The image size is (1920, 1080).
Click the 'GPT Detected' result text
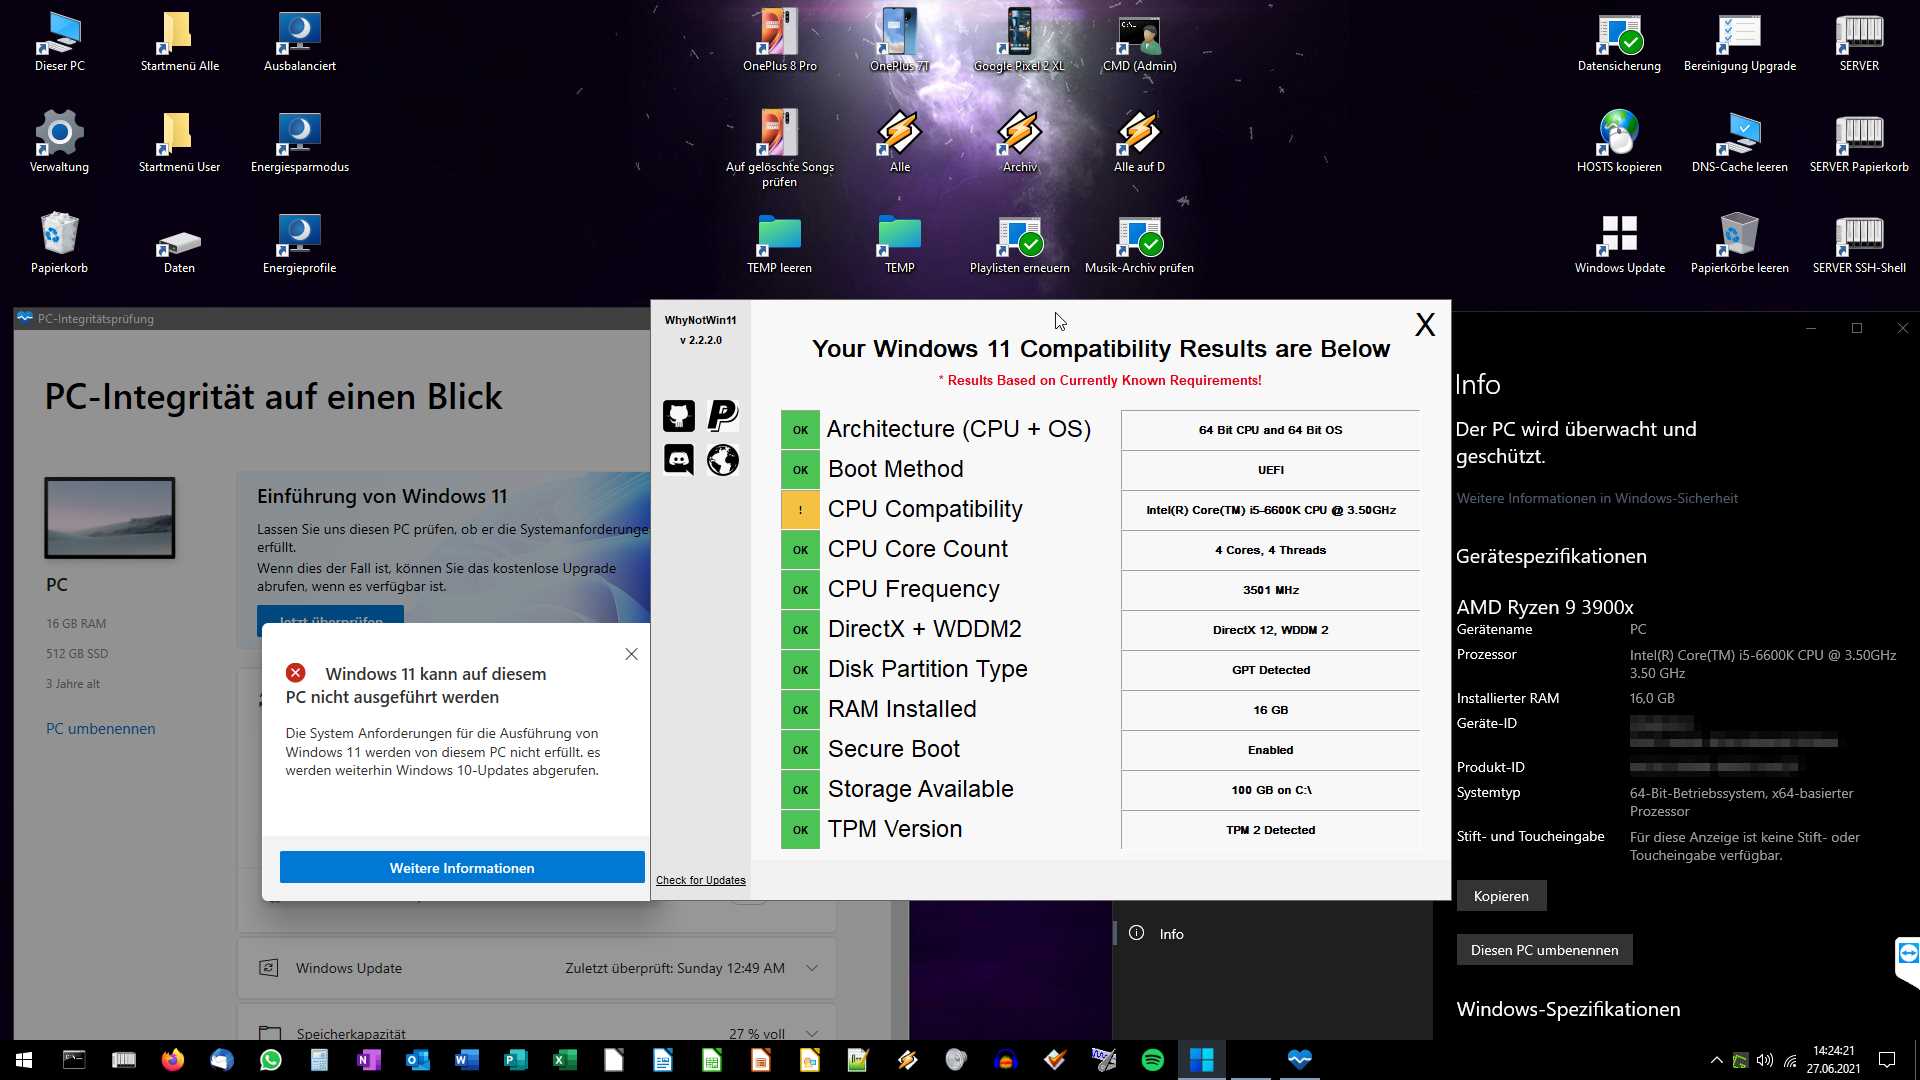1270,670
